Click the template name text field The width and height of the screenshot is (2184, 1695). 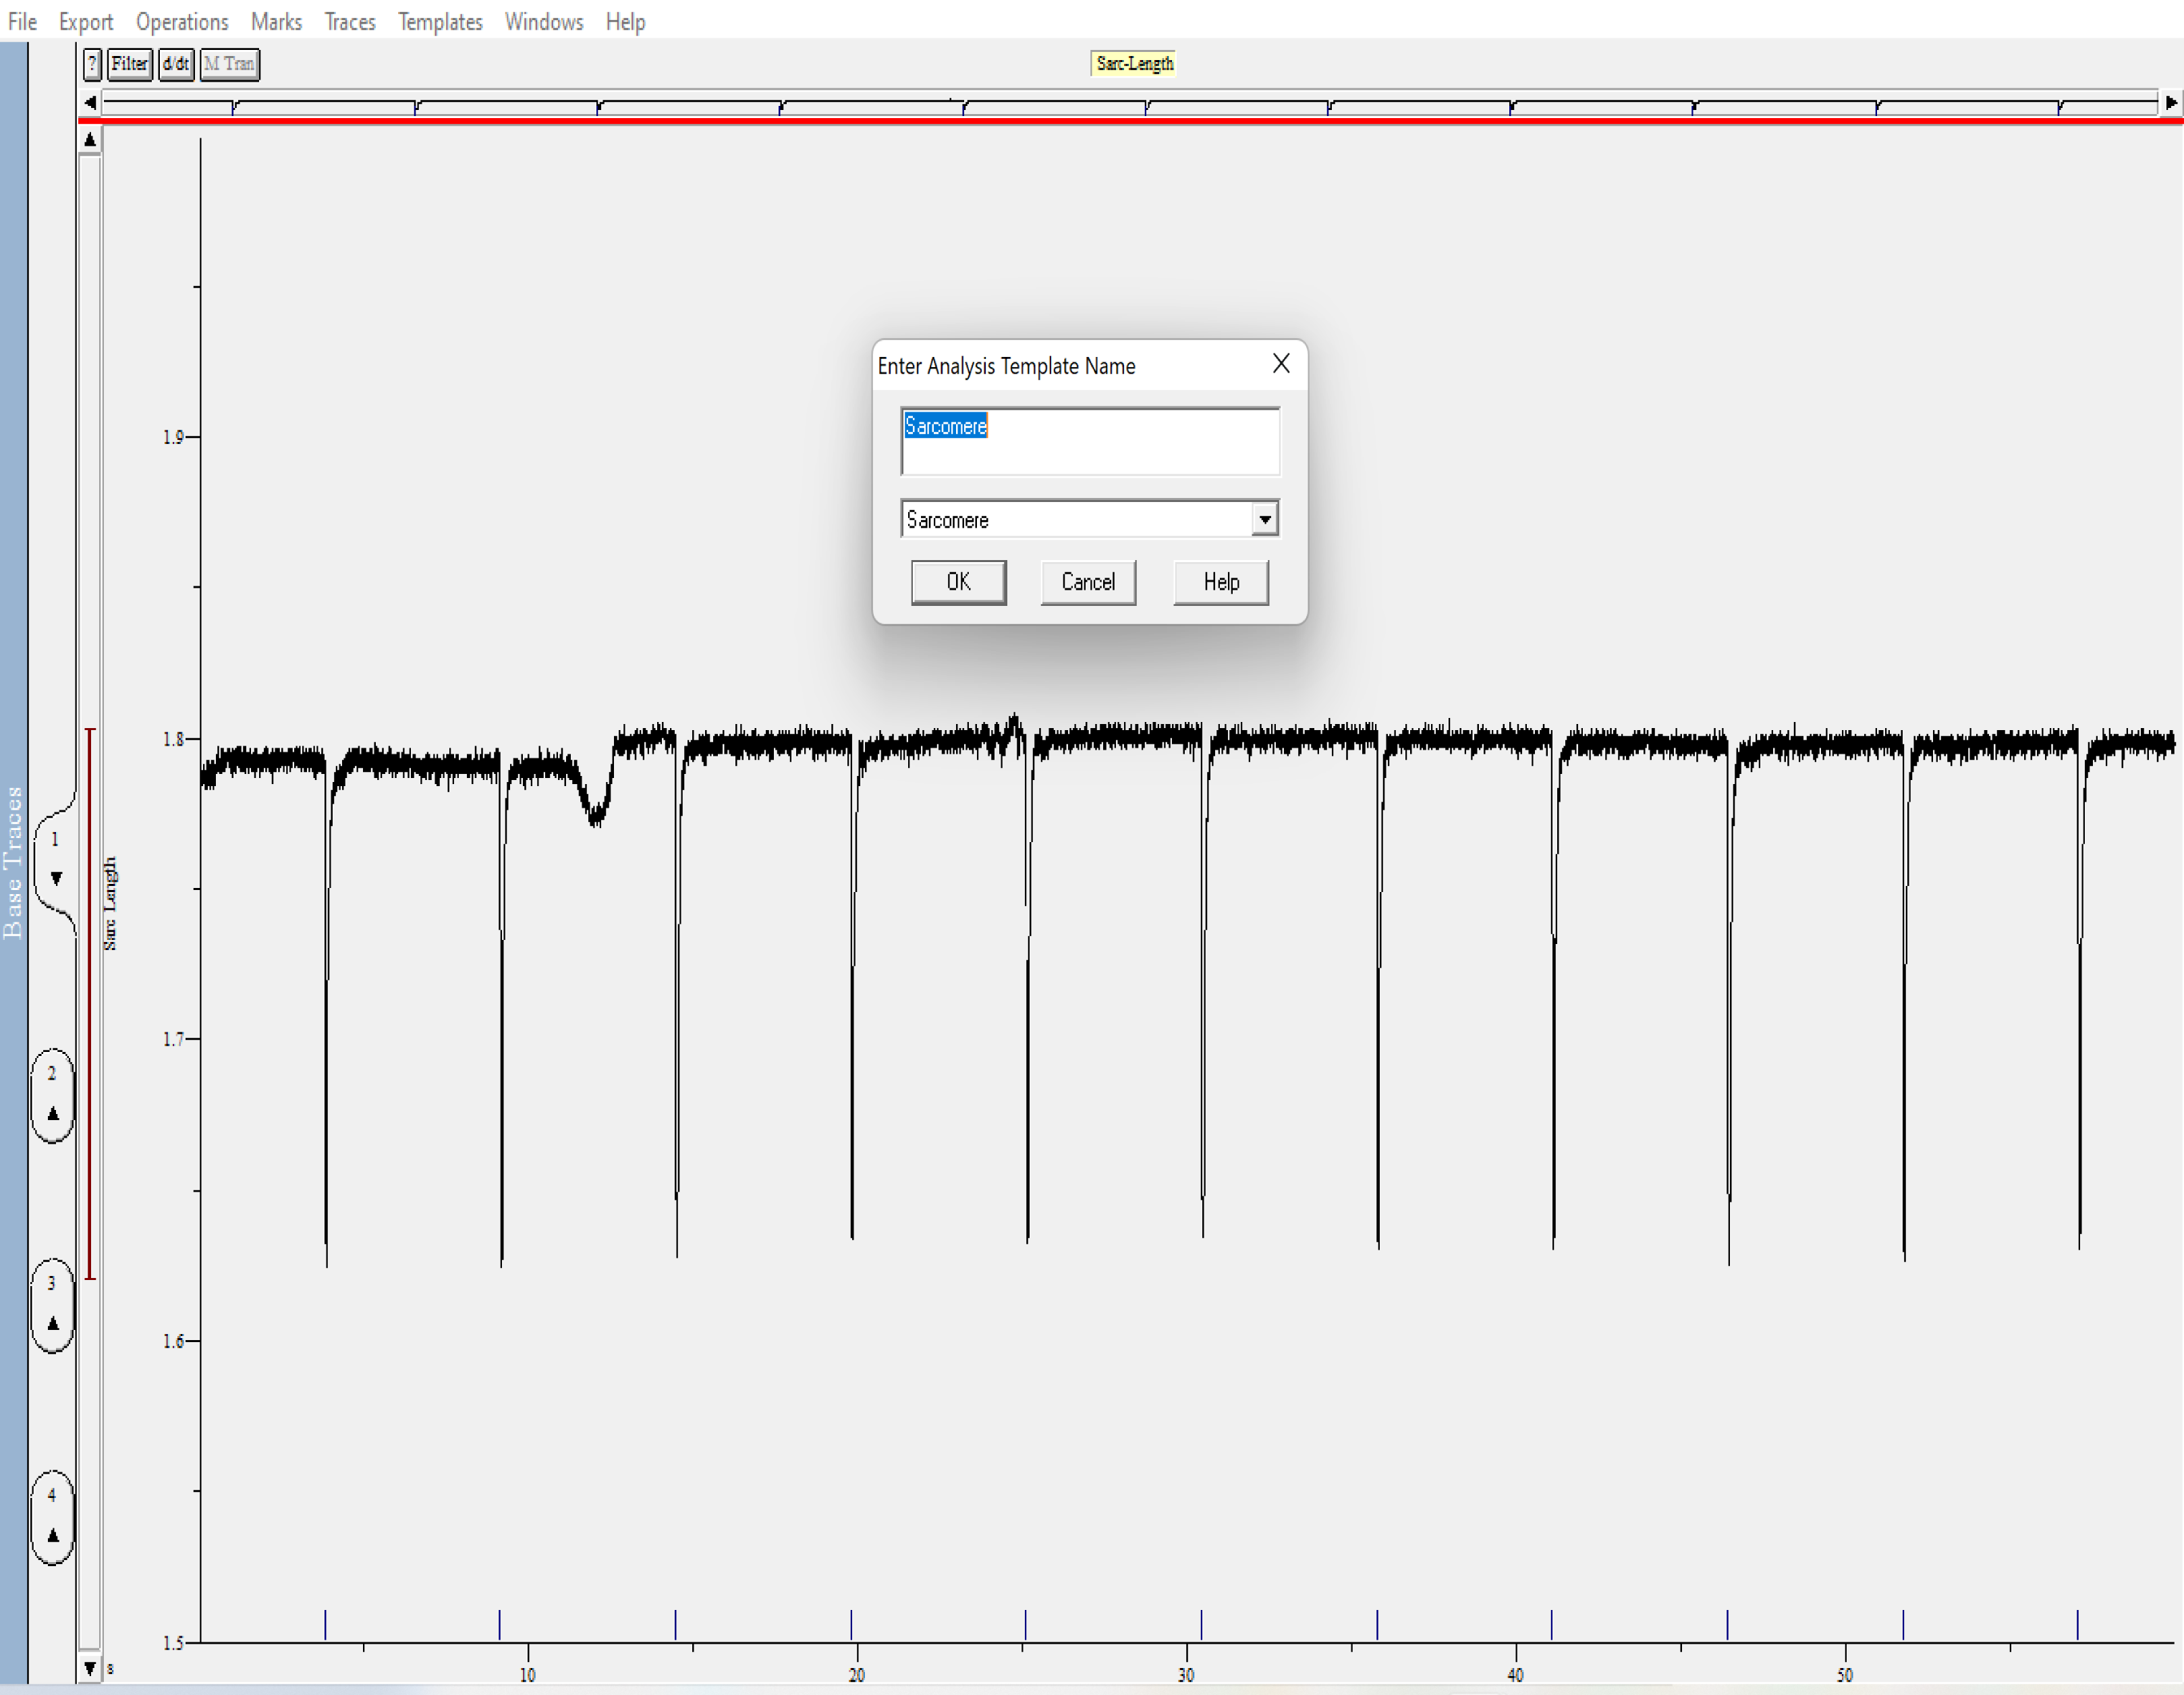pyautogui.click(x=1090, y=441)
